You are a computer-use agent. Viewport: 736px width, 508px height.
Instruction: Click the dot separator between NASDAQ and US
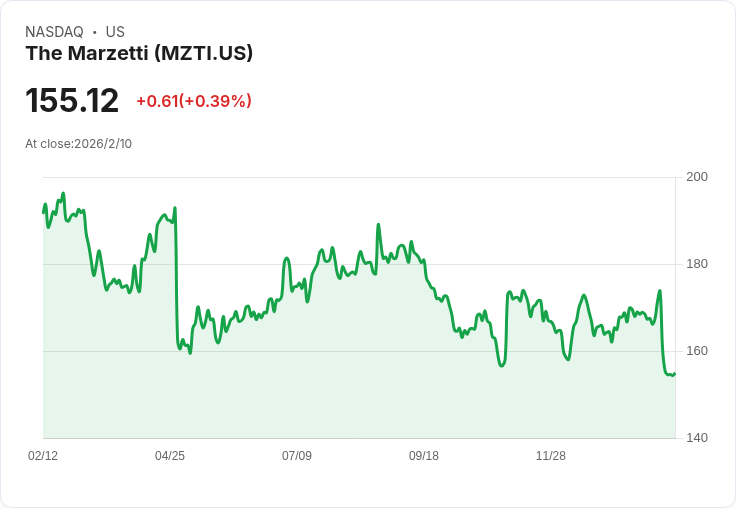(x=95, y=32)
